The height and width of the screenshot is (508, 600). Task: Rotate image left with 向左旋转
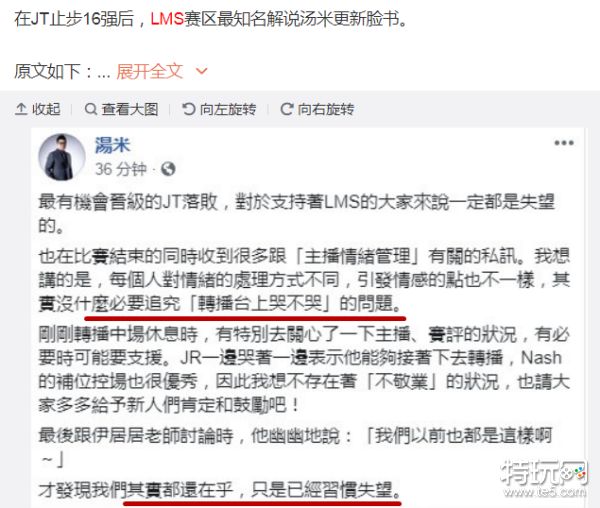coord(219,109)
